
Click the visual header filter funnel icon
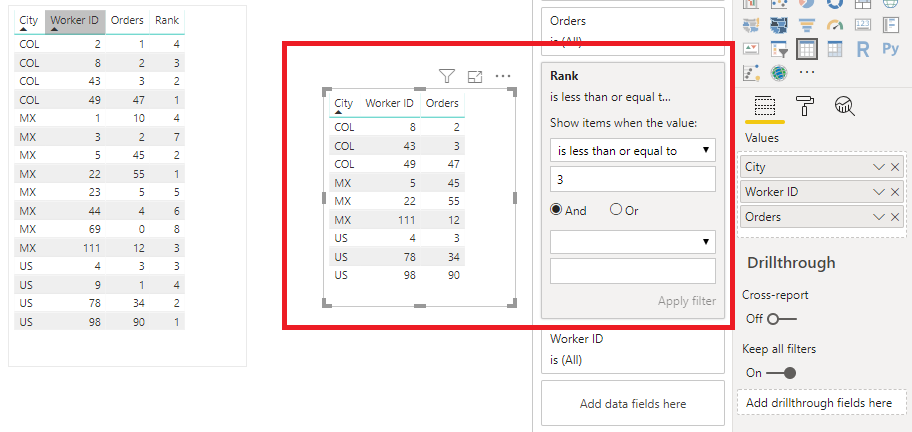(446, 76)
